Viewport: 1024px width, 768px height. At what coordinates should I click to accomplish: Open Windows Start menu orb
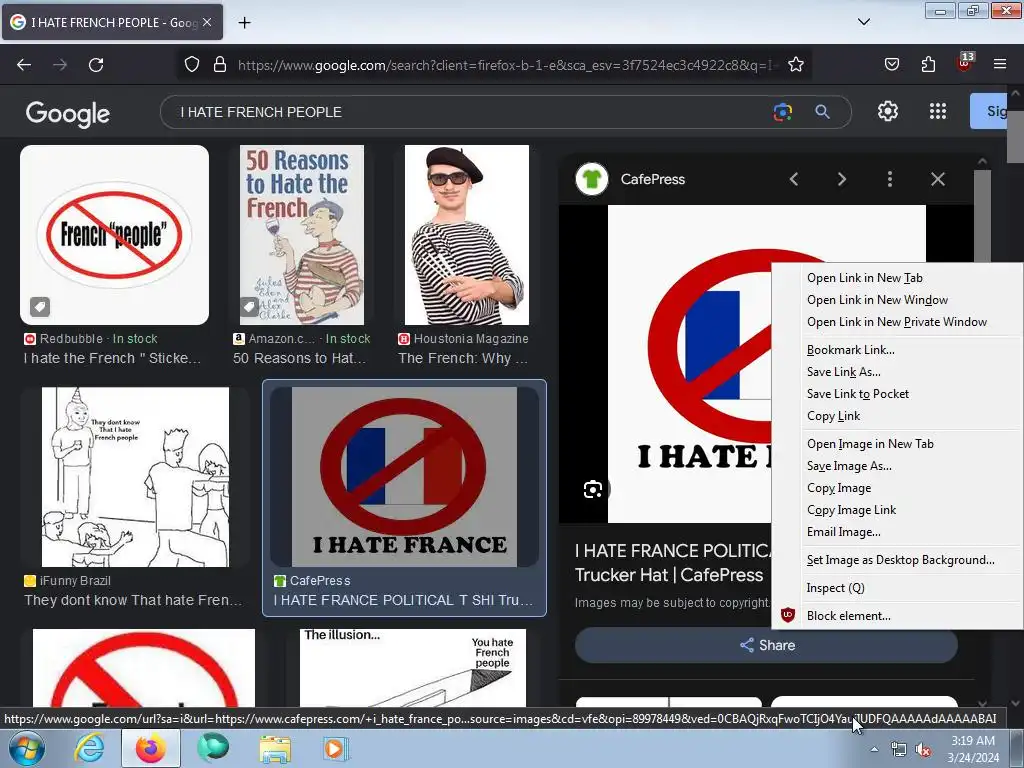[26, 748]
